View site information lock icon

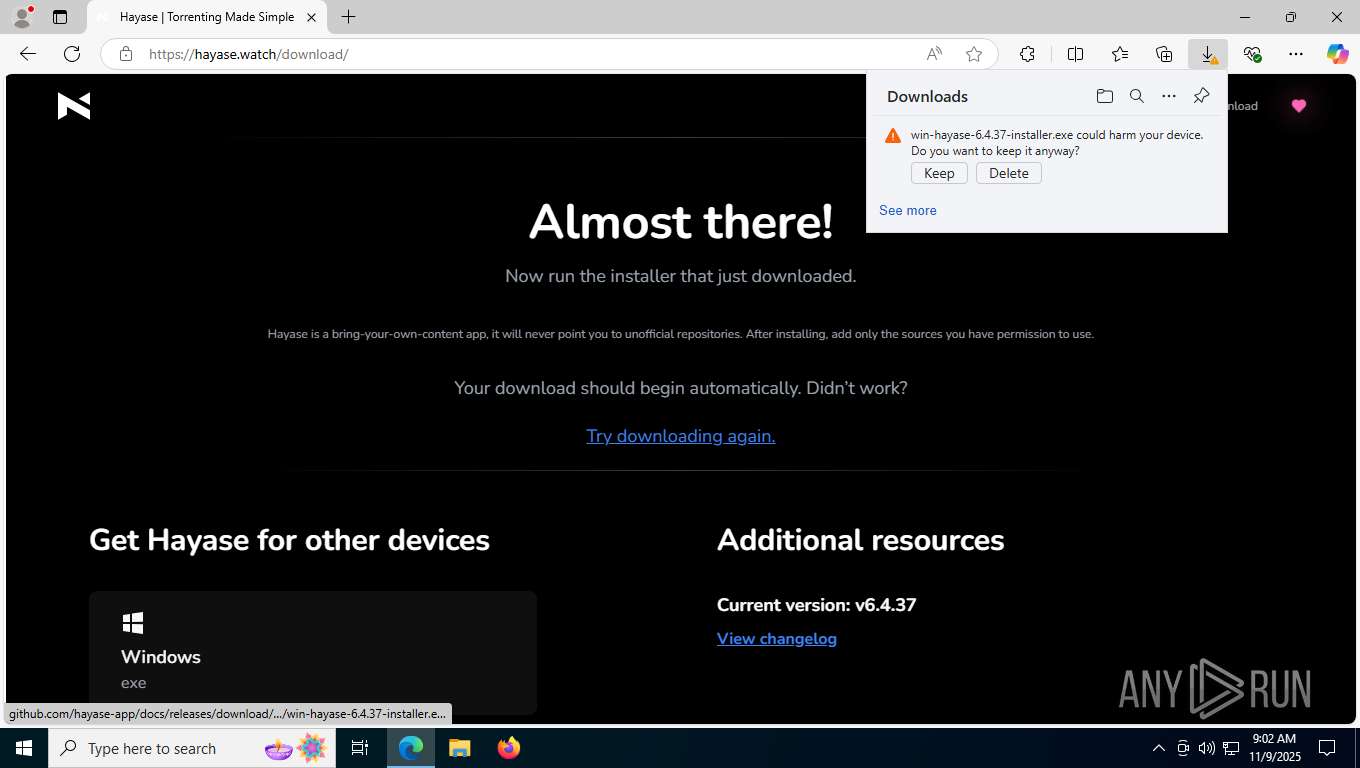(x=125, y=54)
